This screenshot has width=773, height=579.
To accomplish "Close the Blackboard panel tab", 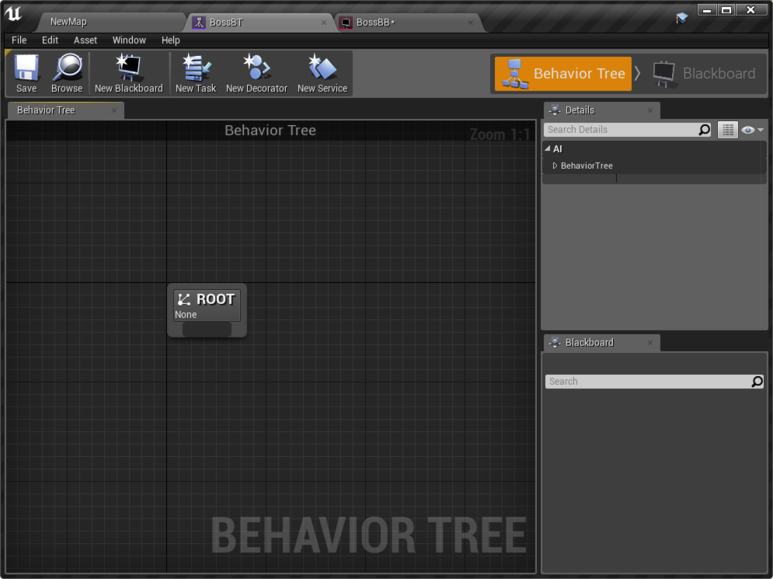I will (x=650, y=342).
